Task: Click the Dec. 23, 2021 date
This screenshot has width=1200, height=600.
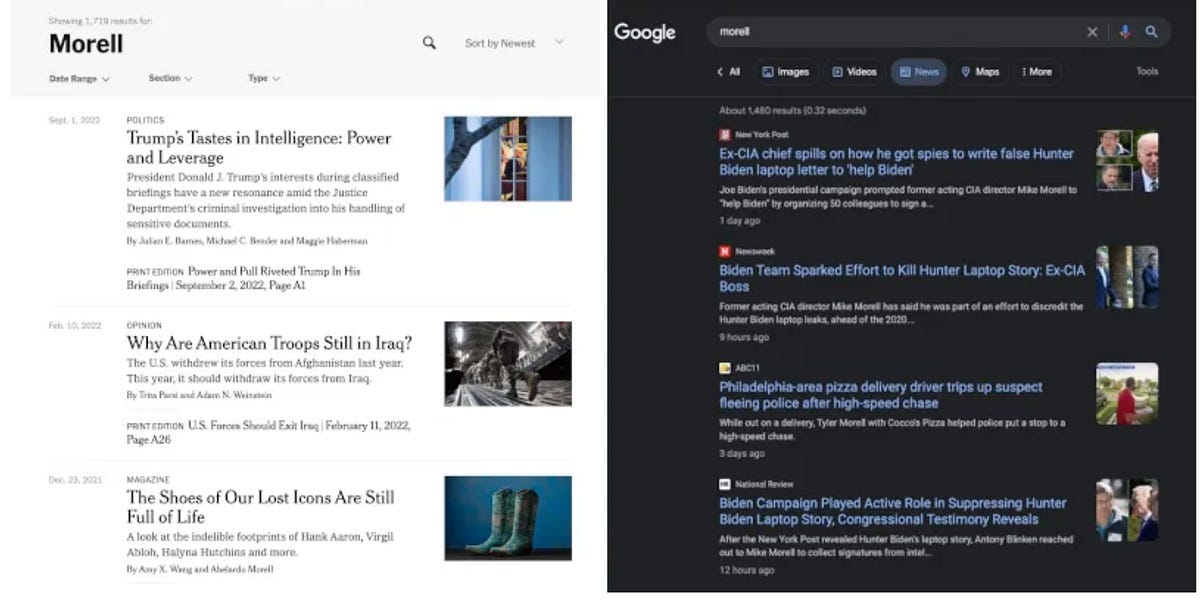Action: pos(75,479)
